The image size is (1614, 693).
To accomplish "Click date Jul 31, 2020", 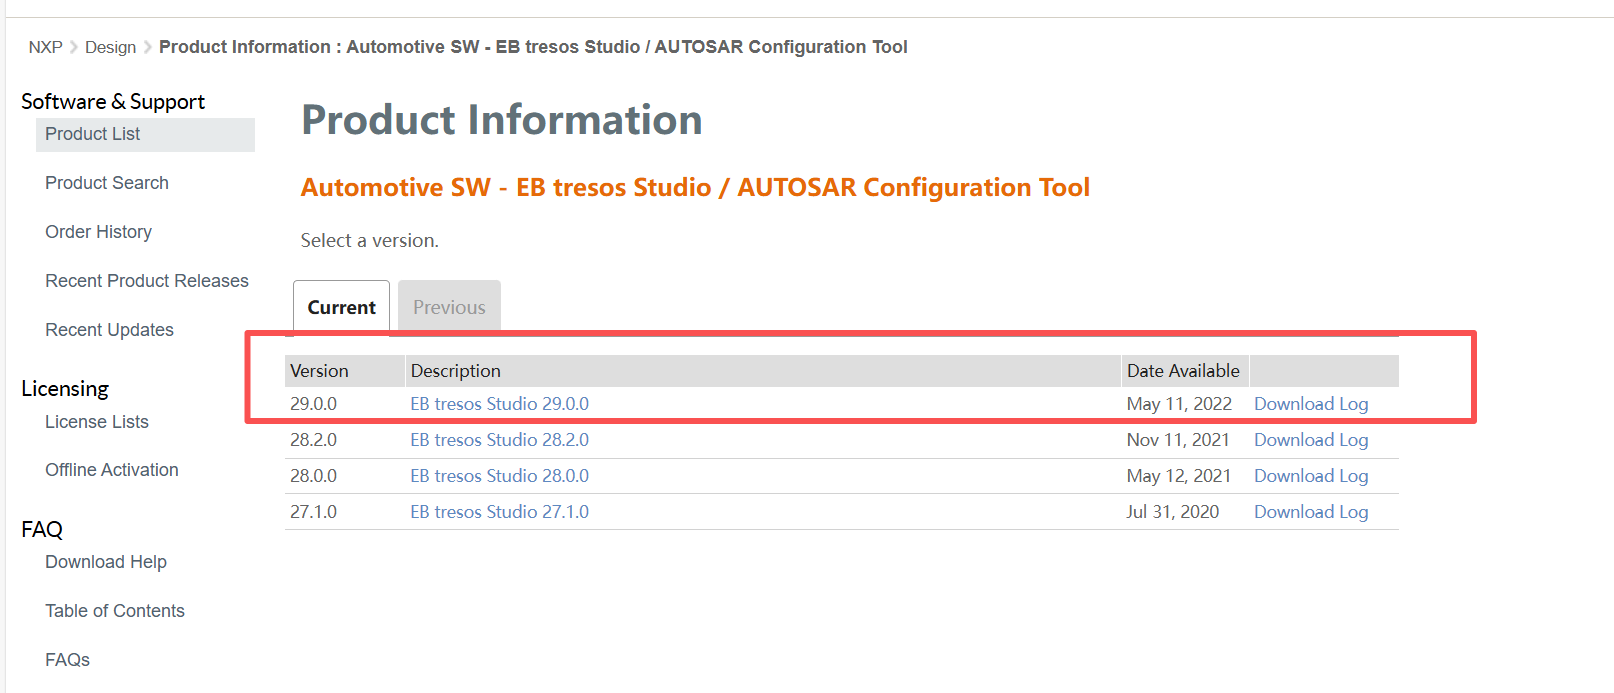I will pyautogui.click(x=1173, y=512).
